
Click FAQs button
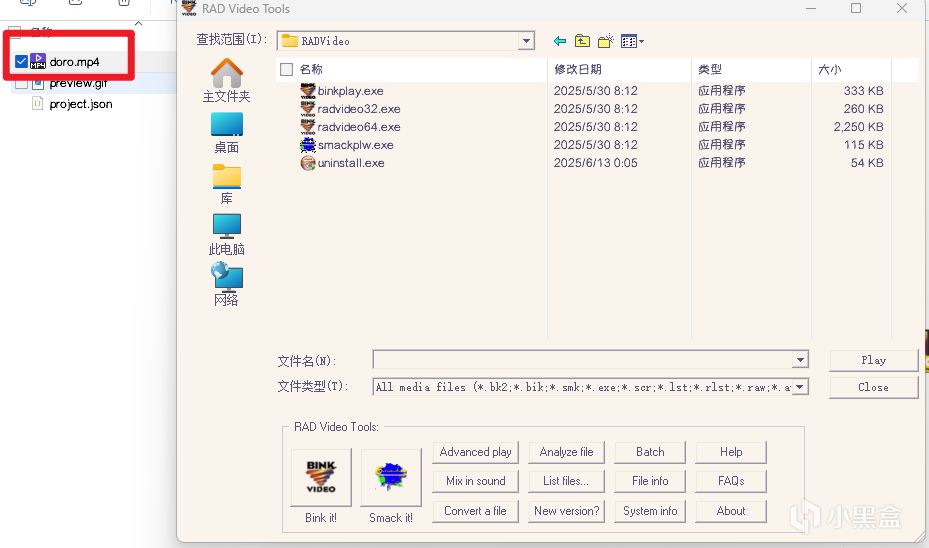point(731,481)
